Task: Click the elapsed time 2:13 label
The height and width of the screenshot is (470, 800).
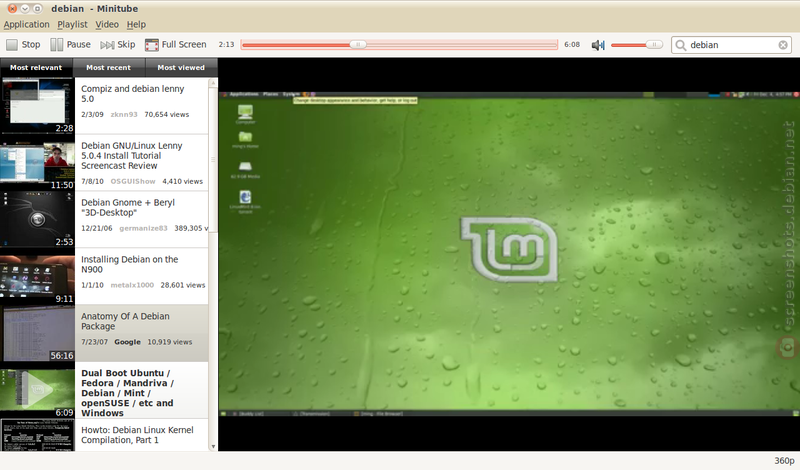Action: [x=226, y=45]
